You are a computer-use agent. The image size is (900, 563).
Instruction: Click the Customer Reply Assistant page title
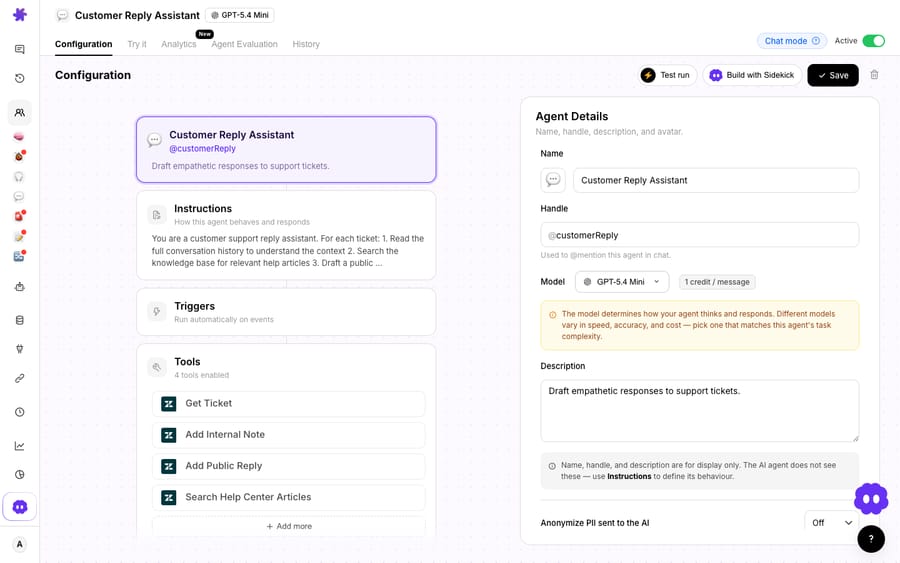tap(137, 15)
